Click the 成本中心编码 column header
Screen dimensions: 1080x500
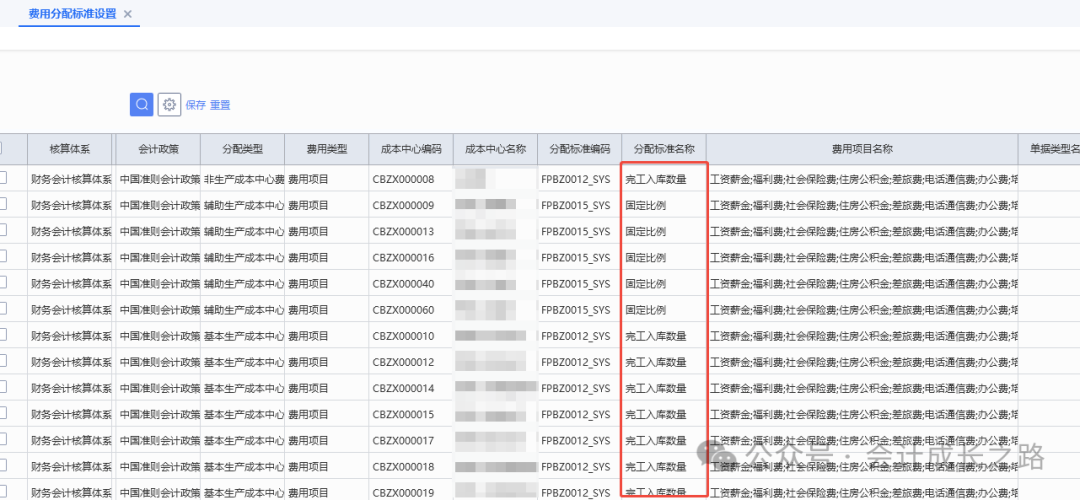pos(410,149)
